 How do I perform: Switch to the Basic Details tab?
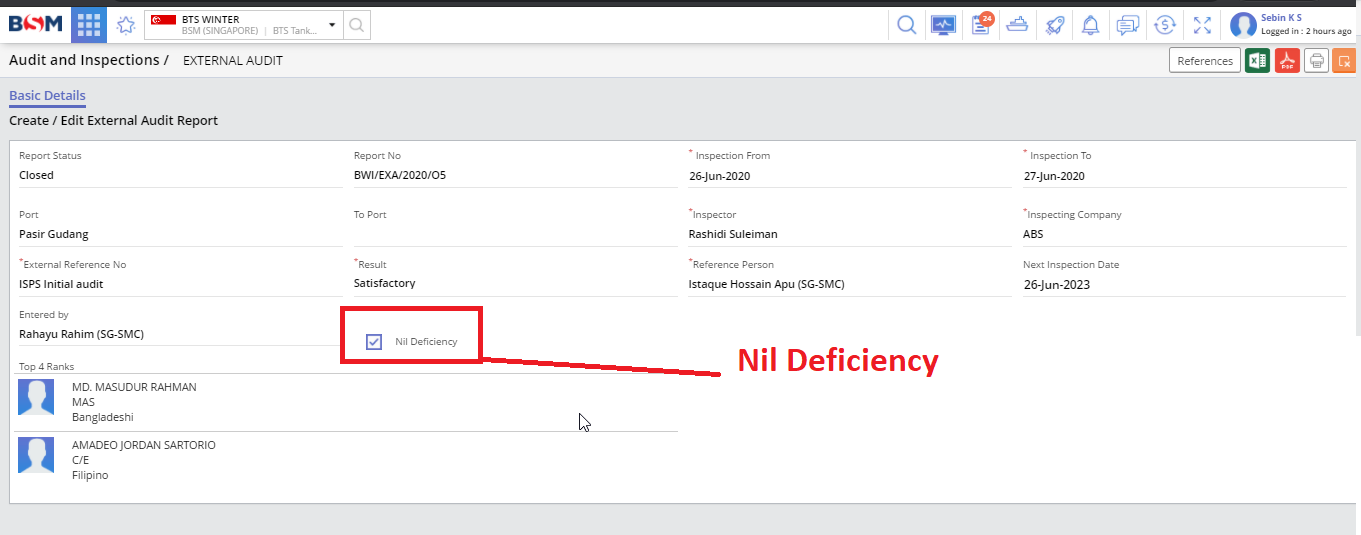[x=47, y=96]
